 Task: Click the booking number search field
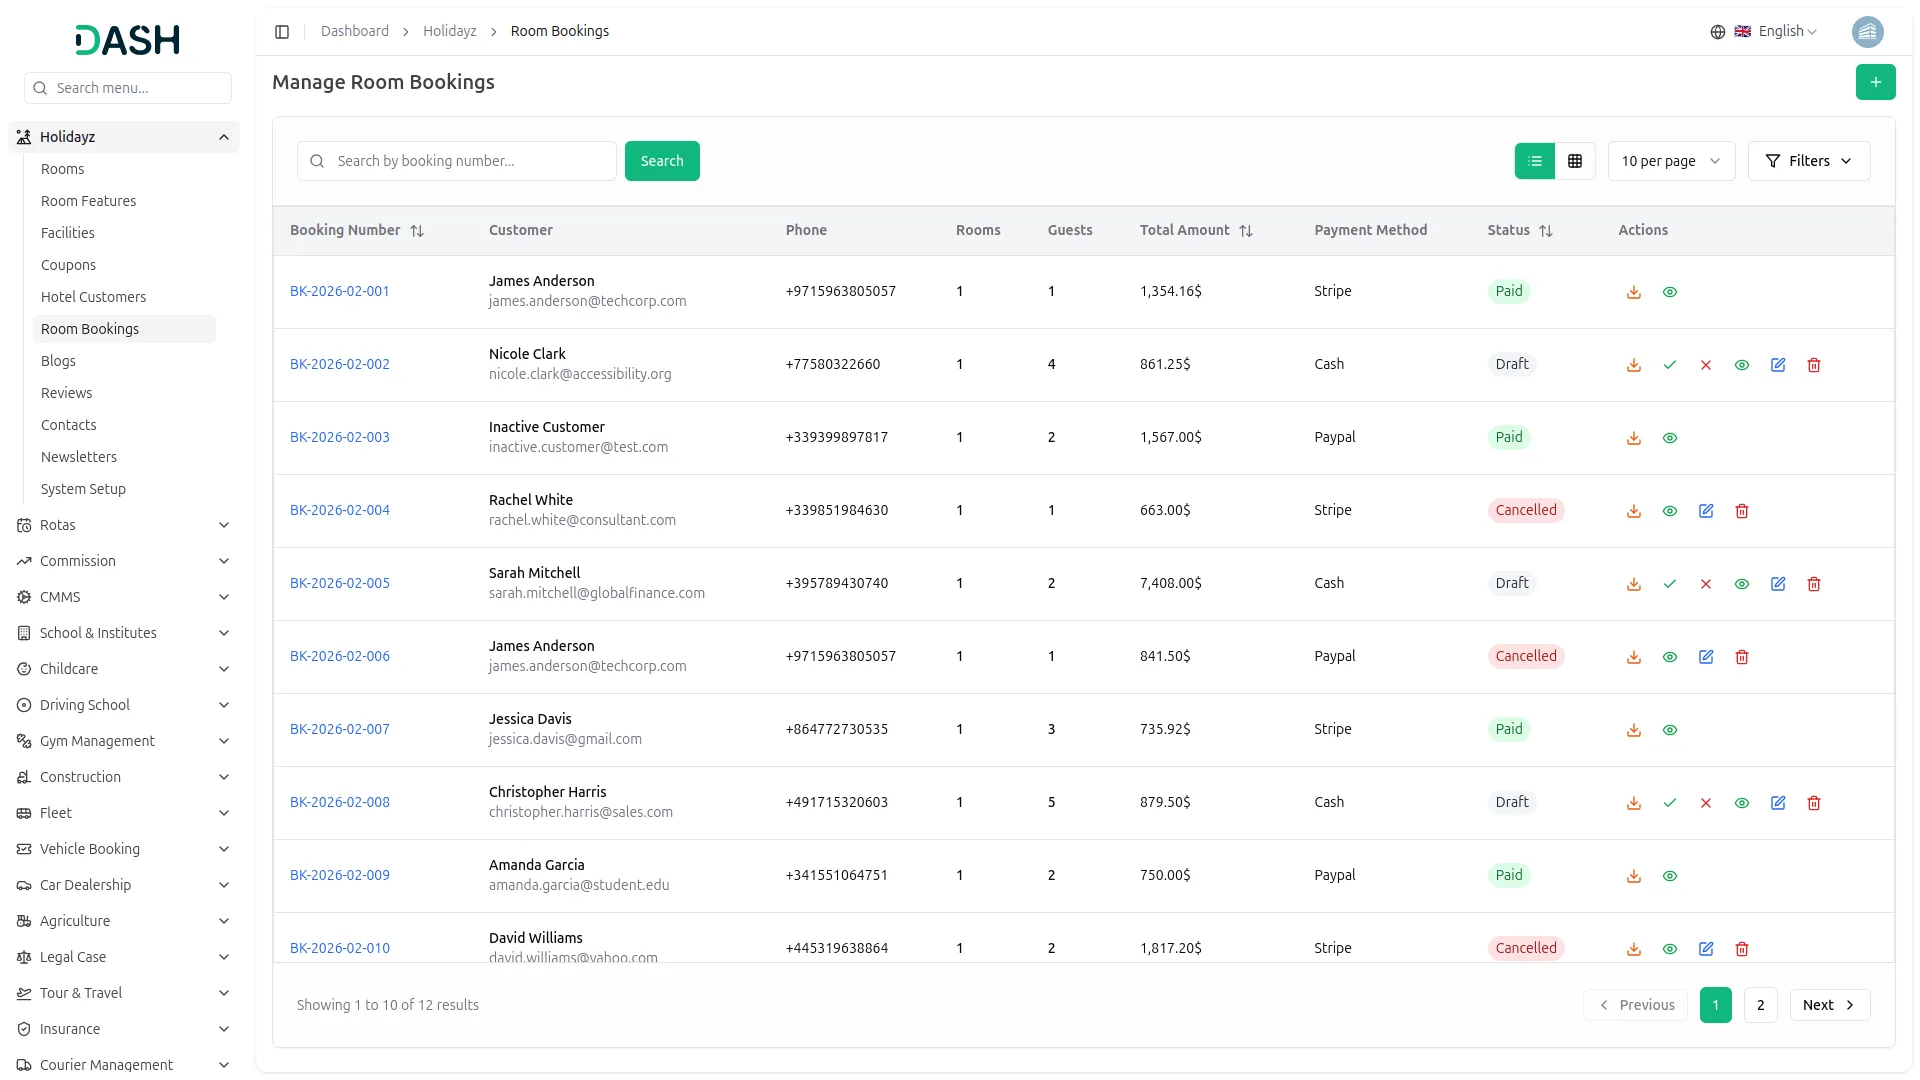click(x=470, y=161)
